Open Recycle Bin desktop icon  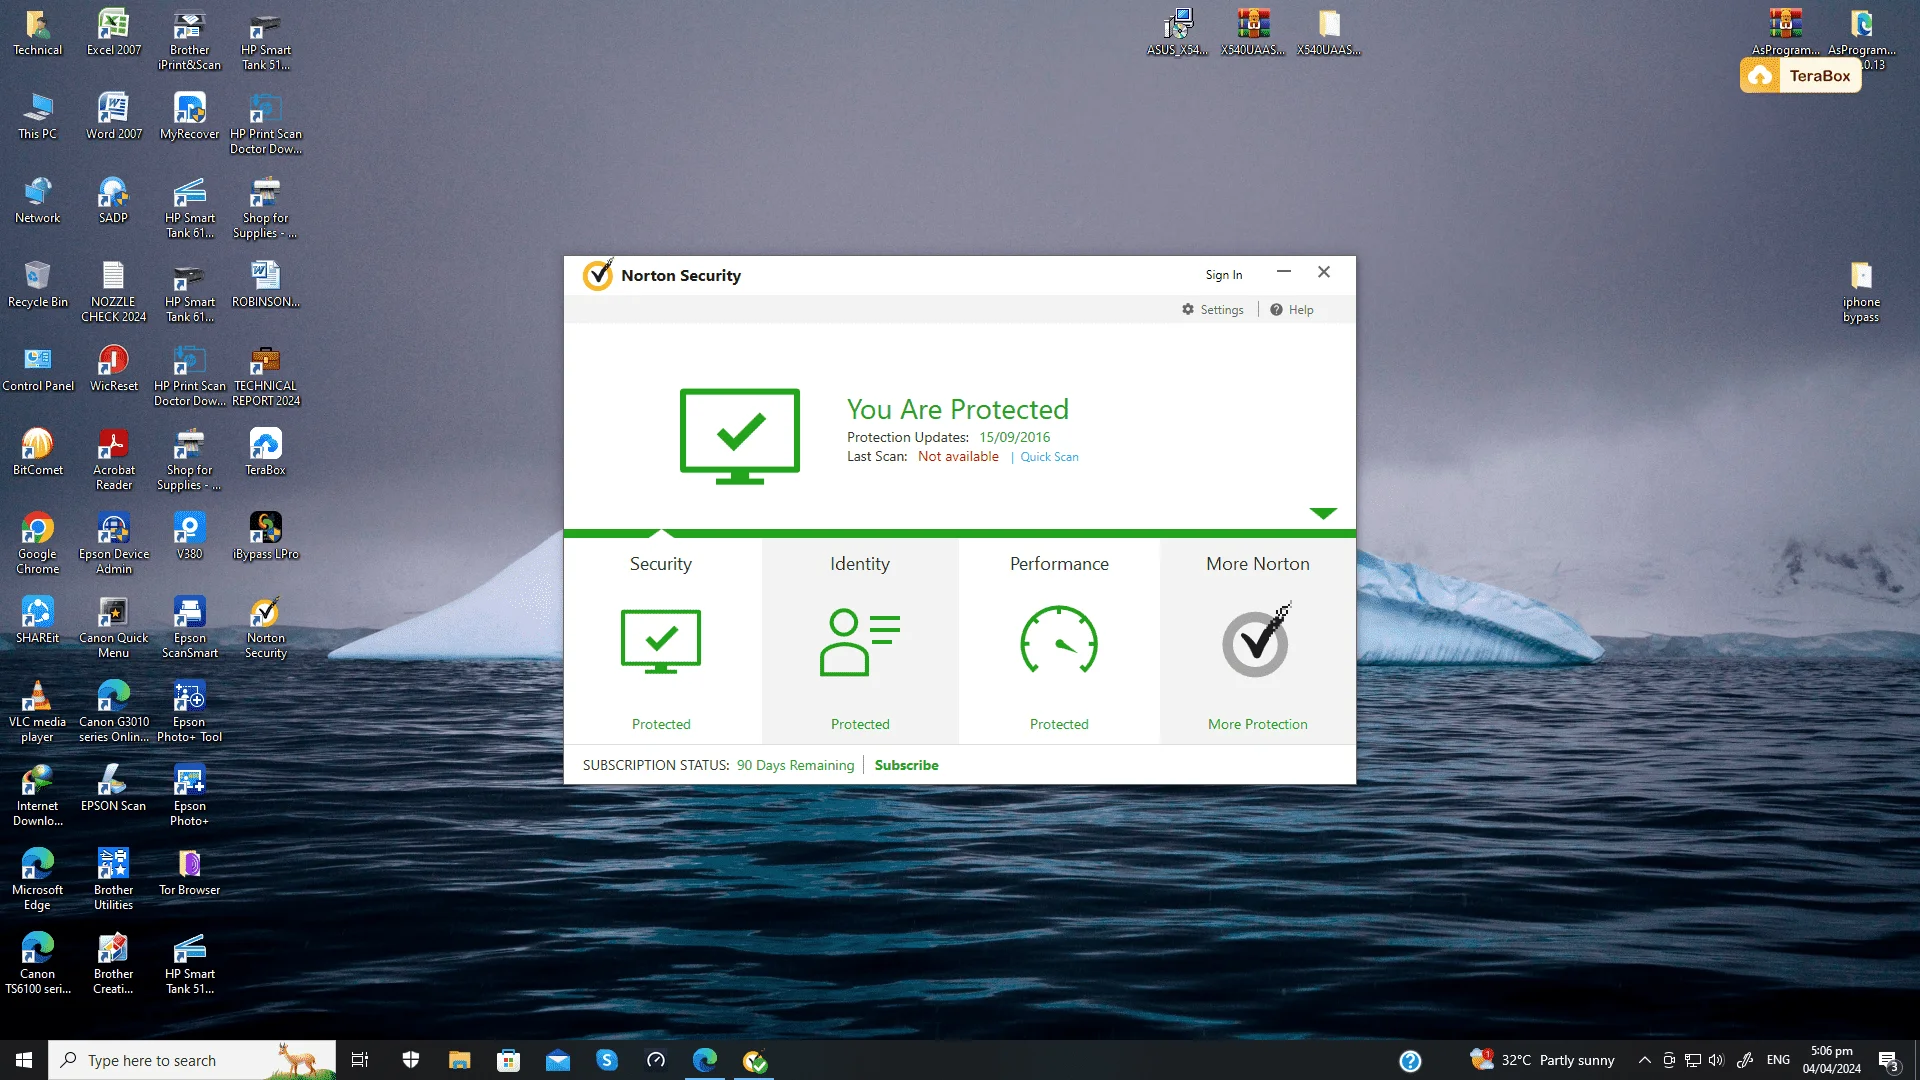[x=38, y=284]
